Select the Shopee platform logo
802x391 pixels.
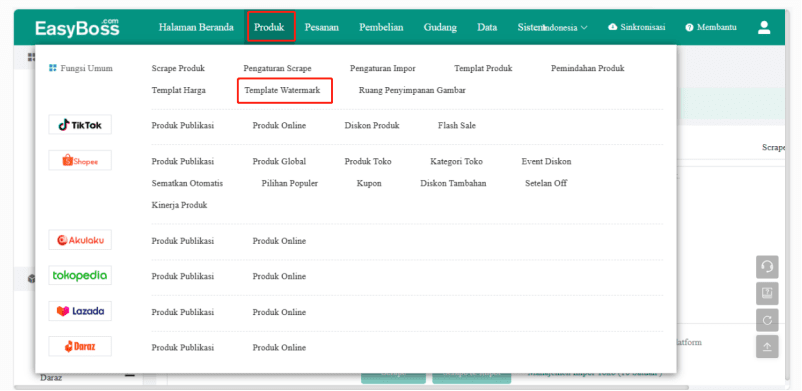pyautogui.click(x=80, y=161)
